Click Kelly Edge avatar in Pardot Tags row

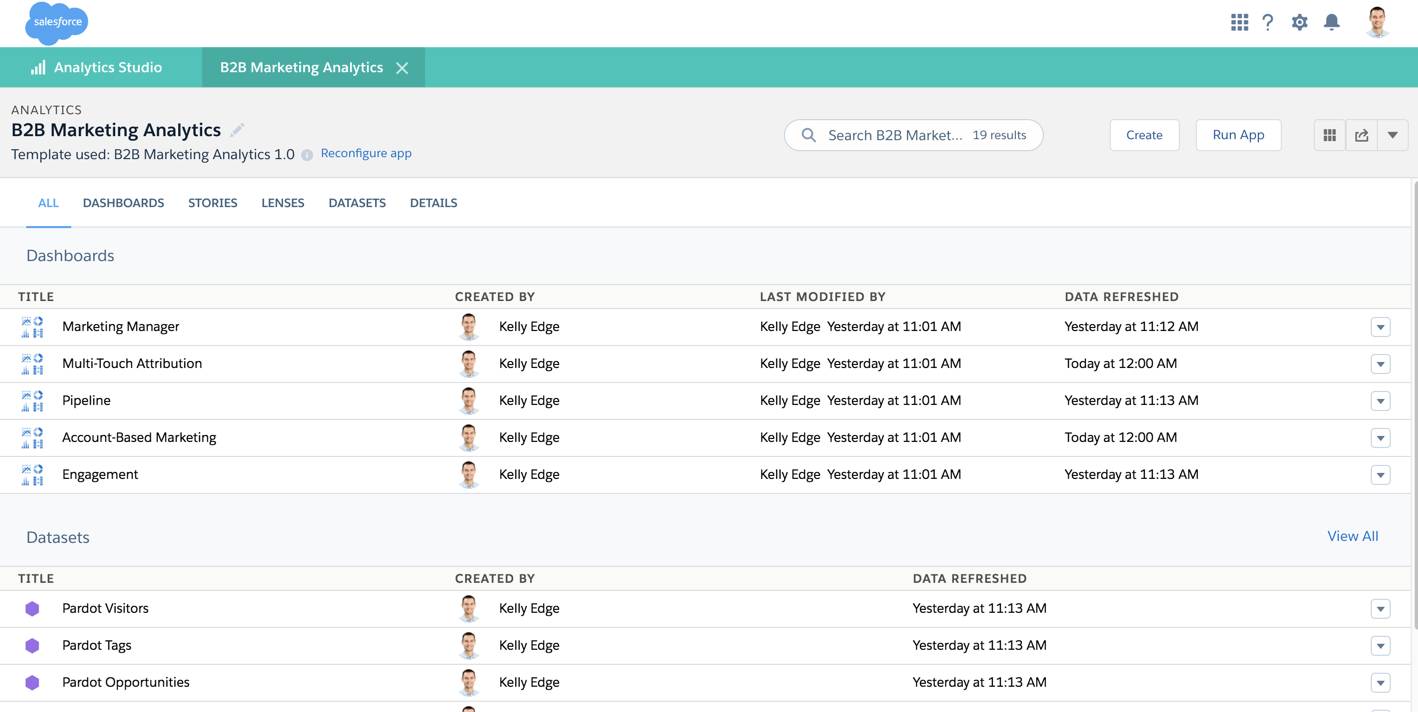tap(468, 646)
